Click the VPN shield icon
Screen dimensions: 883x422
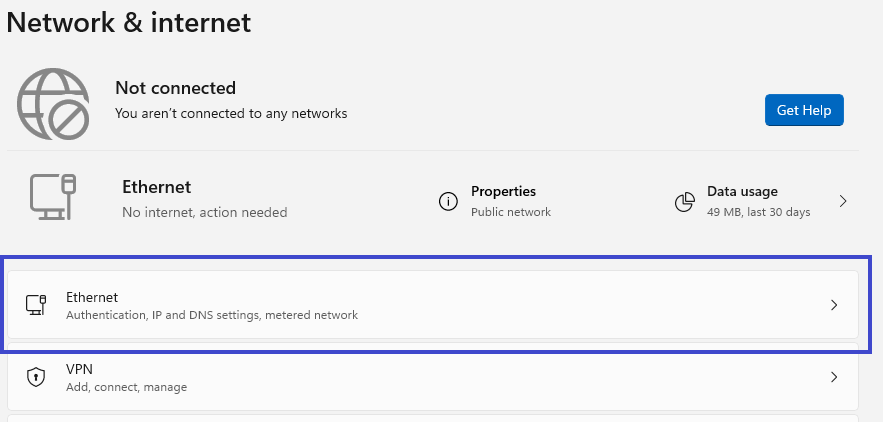36,377
